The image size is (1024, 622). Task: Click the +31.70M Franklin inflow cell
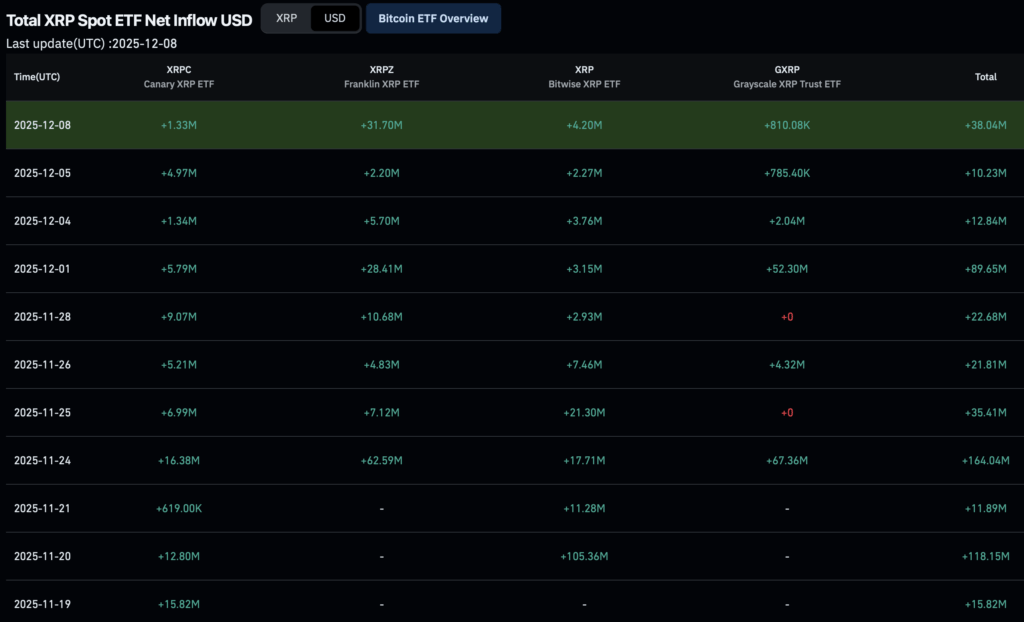(x=382, y=125)
